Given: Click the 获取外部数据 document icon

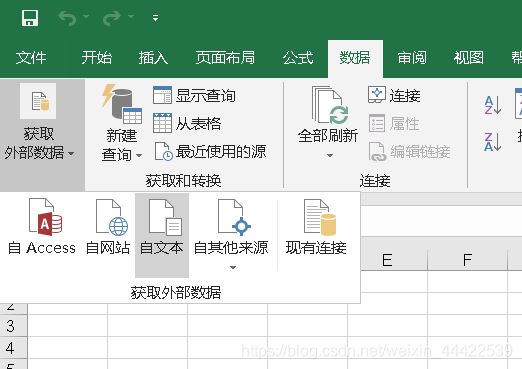Looking at the screenshot, I should 38,101.
